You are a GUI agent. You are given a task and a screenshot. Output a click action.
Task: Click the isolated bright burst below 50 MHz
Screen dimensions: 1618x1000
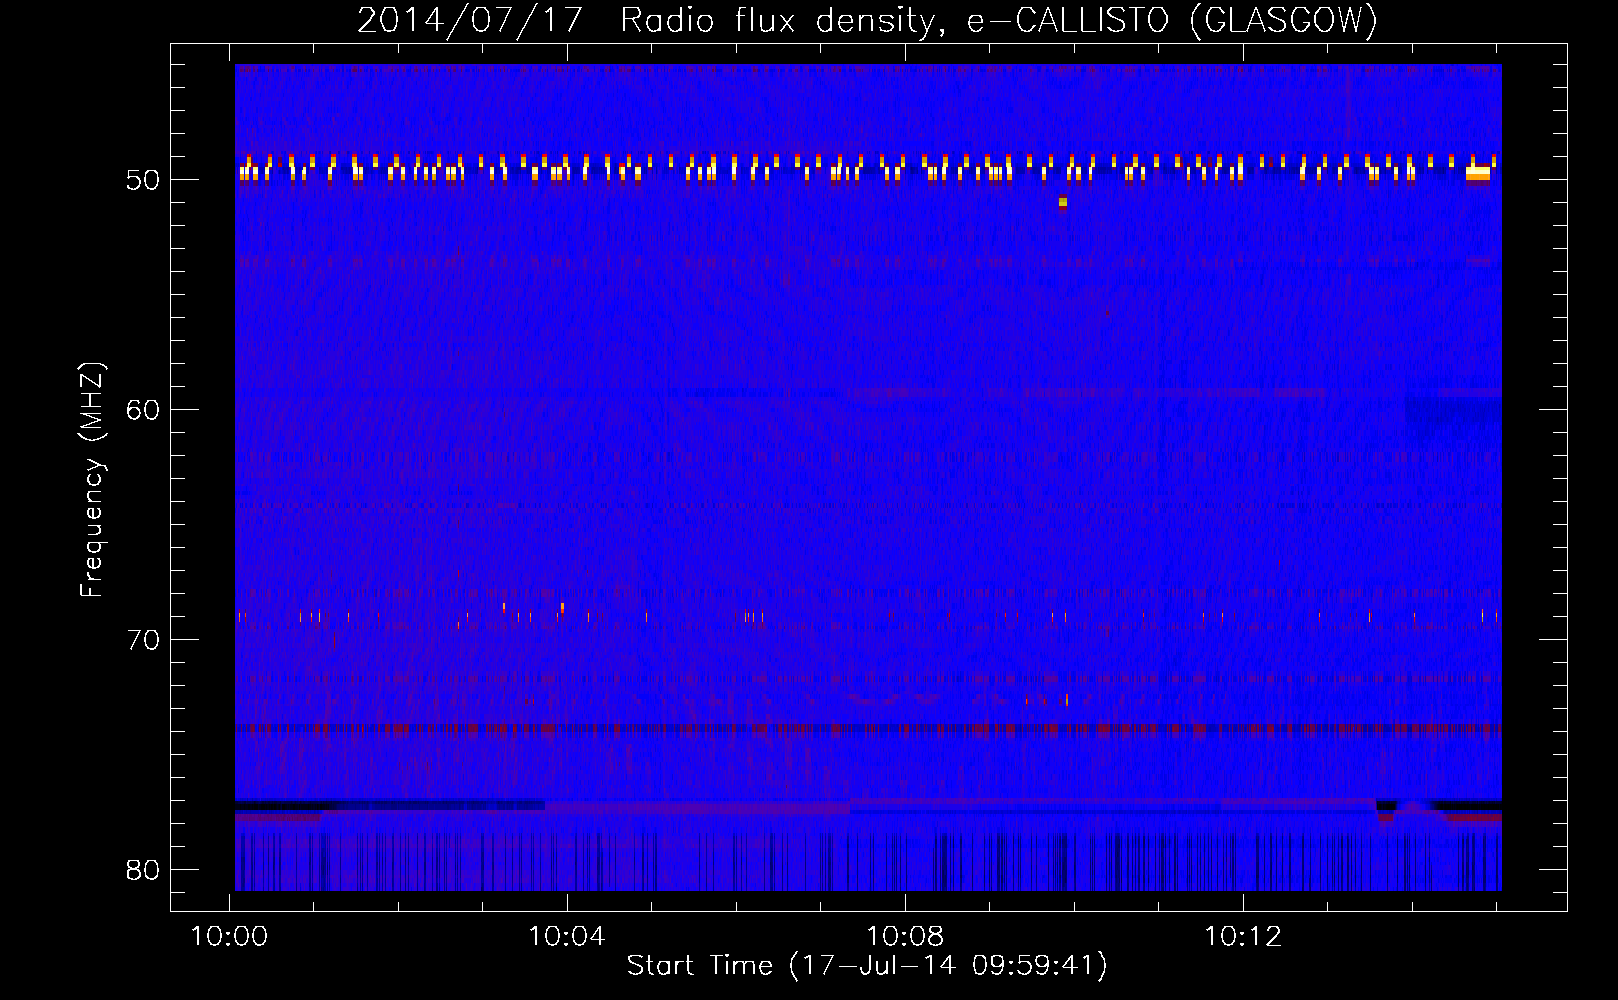(1063, 203)
